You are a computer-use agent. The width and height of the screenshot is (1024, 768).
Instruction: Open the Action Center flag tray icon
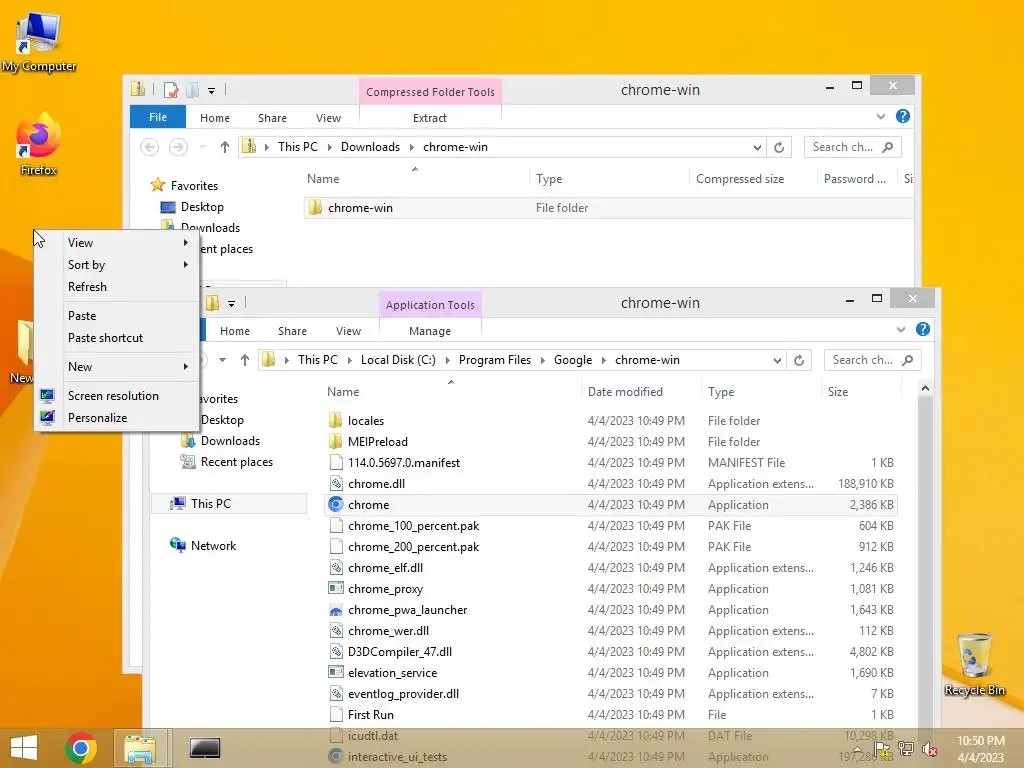tap(882, 749)
